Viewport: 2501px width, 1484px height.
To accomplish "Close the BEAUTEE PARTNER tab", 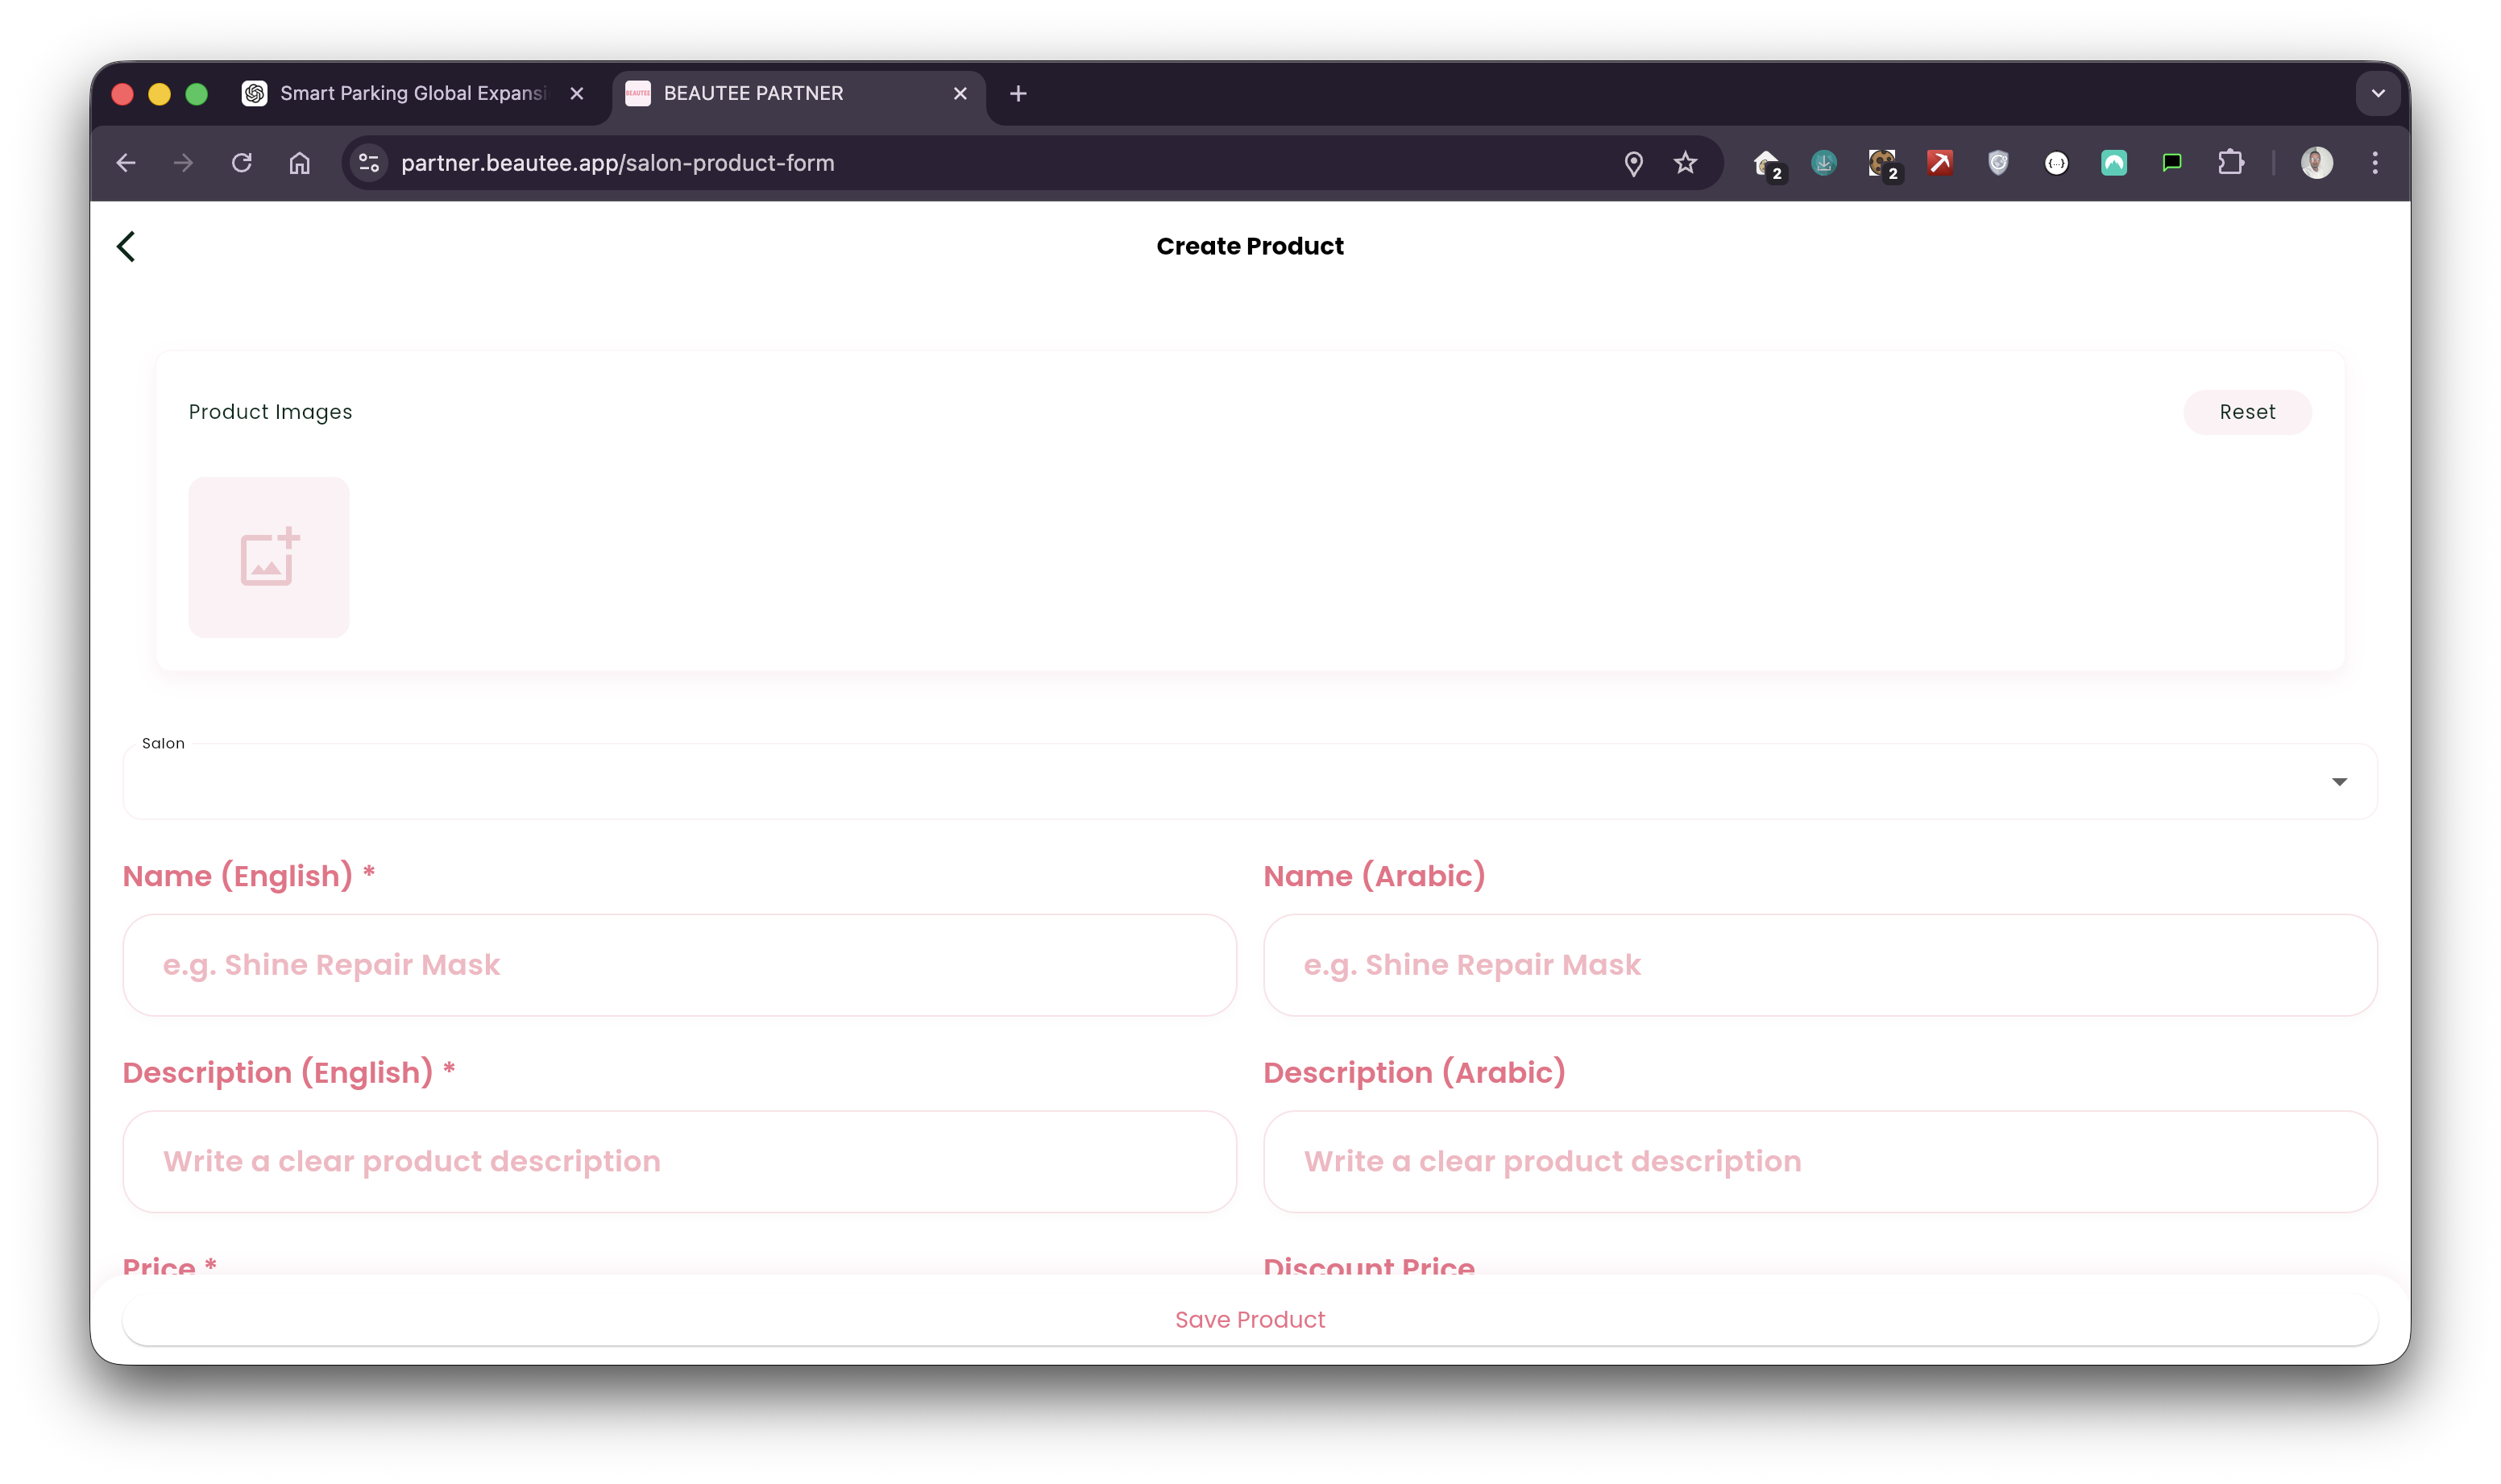I will (960, 93).
